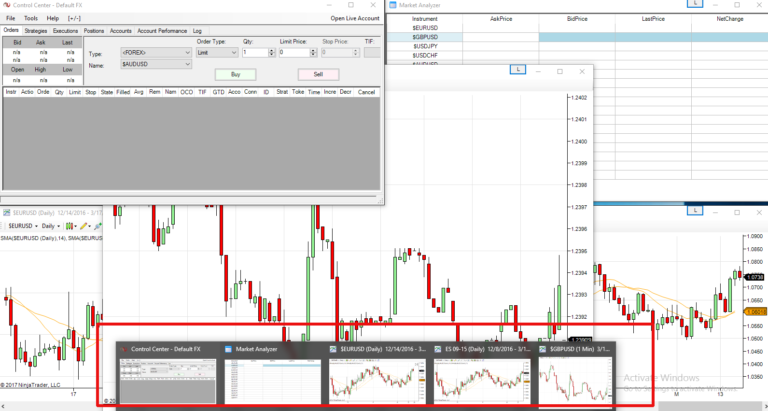The height and width of the screenshot is (411, 768).
Task: Click the 'L' link icon on front chart window
Action: pyautogui.click(x=517, y=70)
